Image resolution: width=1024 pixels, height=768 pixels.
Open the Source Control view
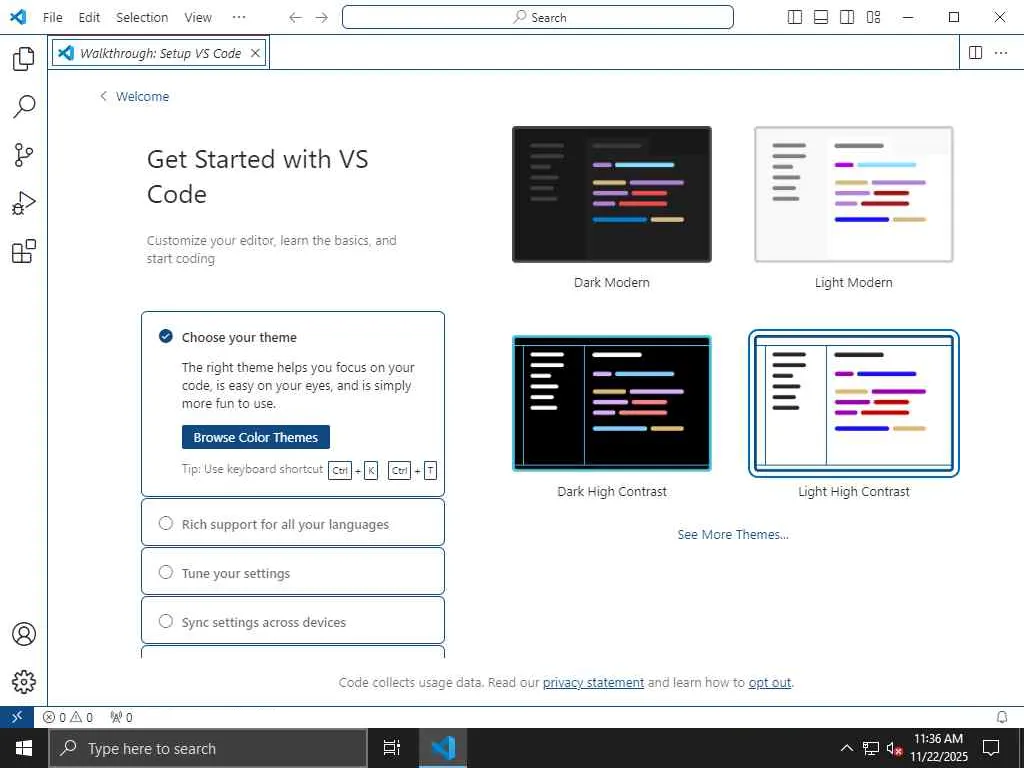tap(24, 155)
